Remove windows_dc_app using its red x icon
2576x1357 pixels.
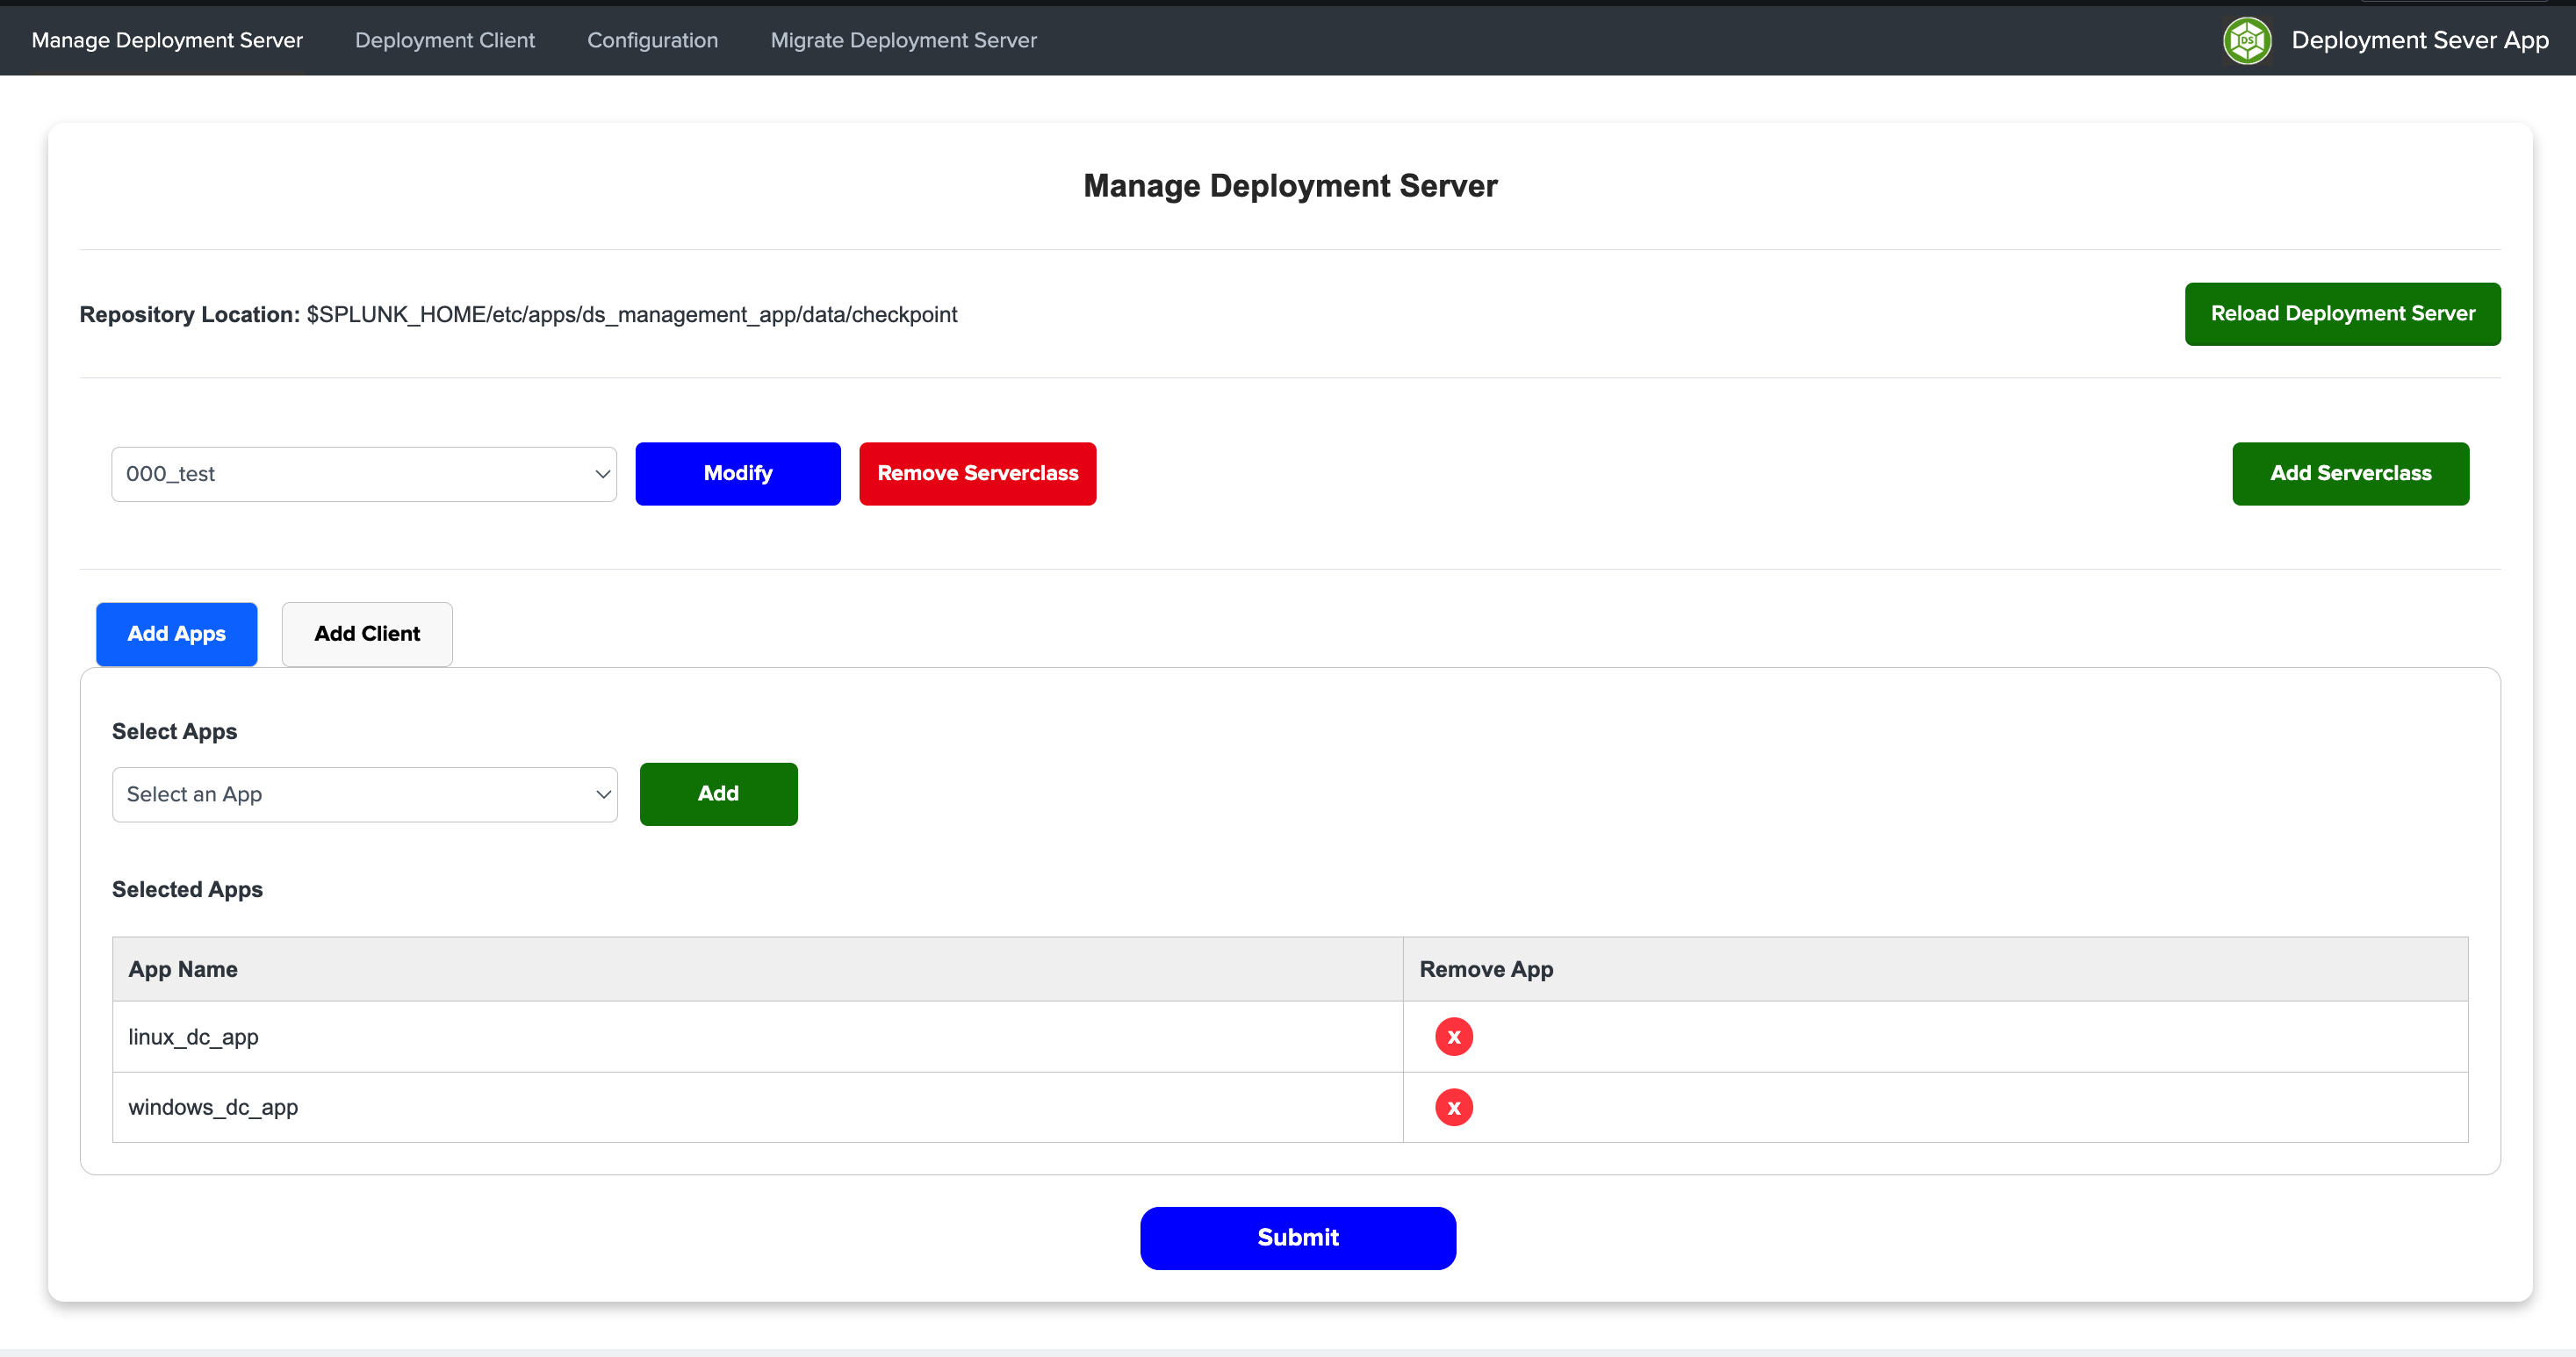point(1453,1107)
